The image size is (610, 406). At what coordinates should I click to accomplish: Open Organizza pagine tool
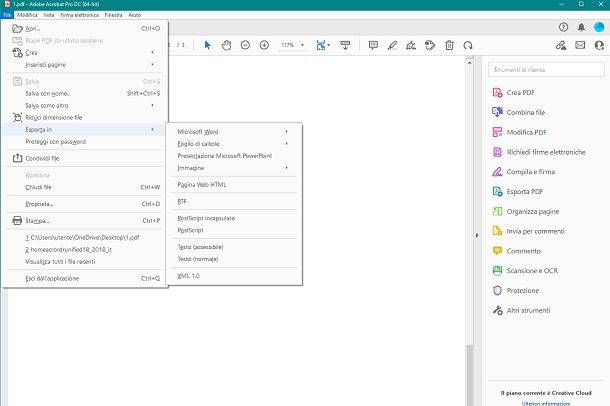click(x=526, y=212)
